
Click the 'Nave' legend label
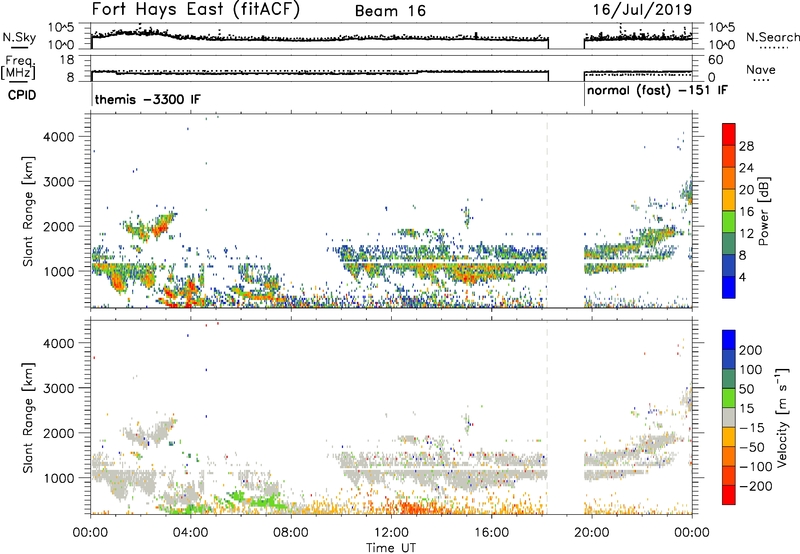pyautogui.click(x=761, y=70)
